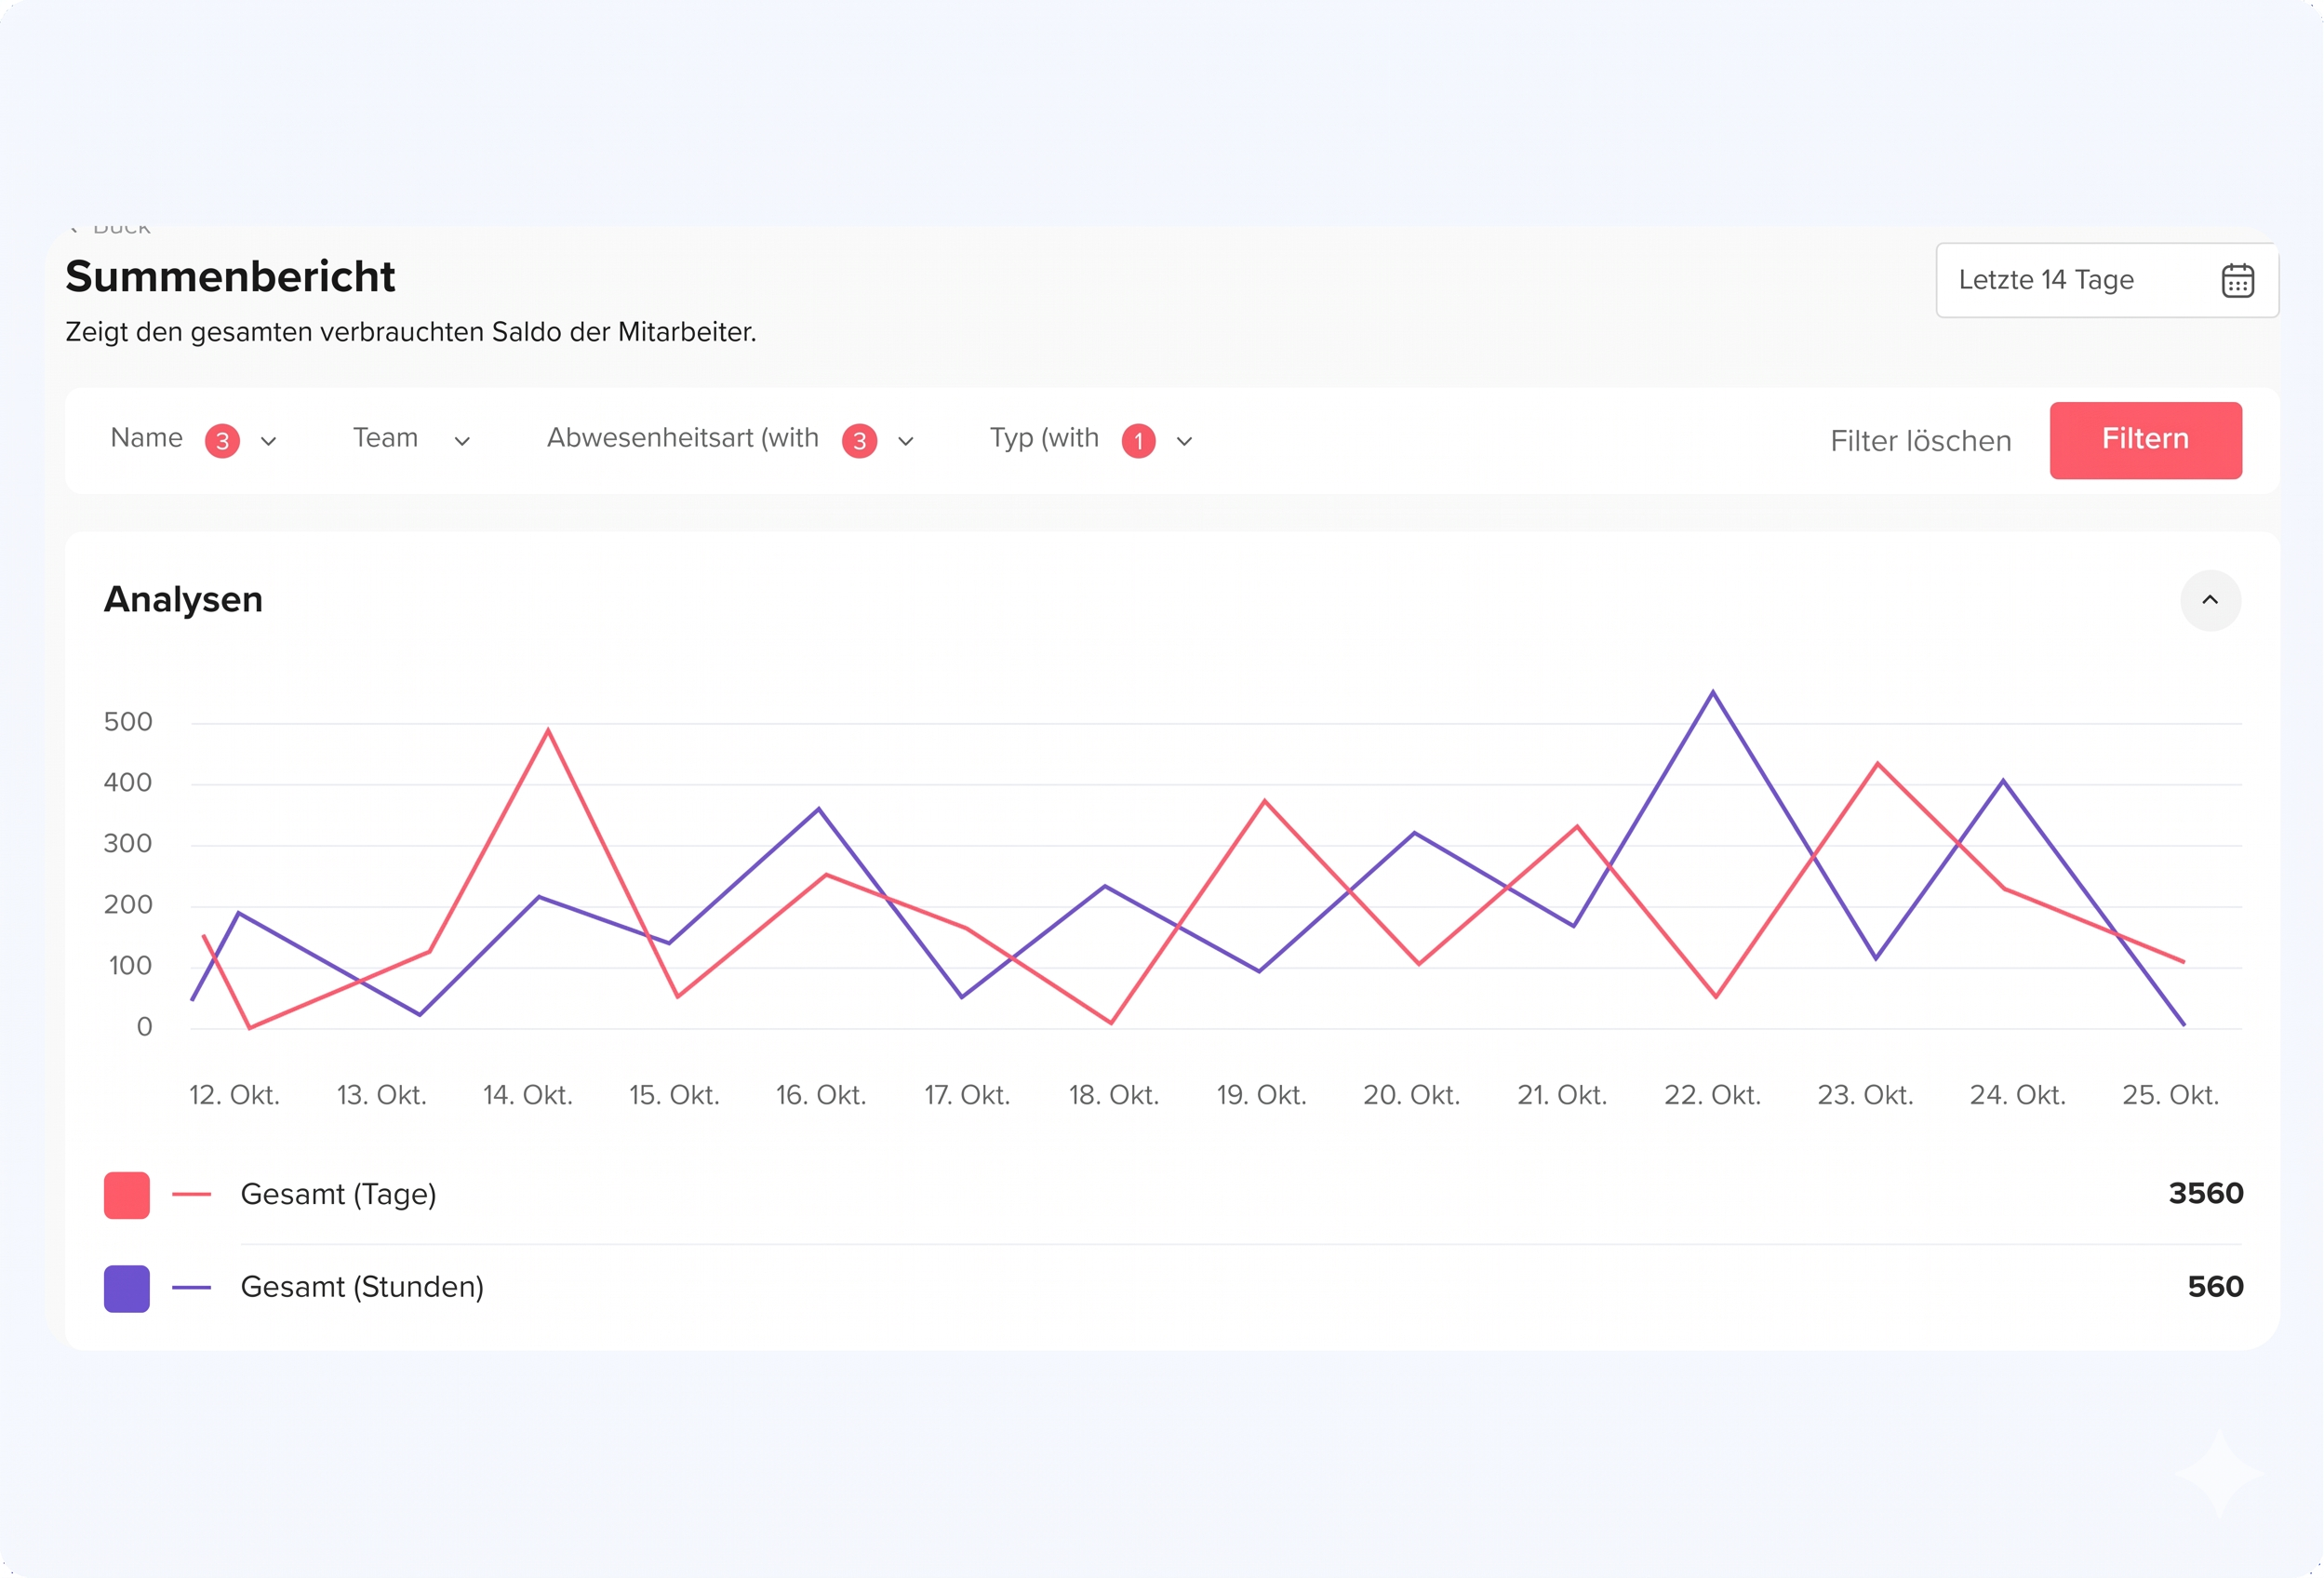
Task: Toggle the Gesamt (Tage) legend entry
Action: 338,1194
